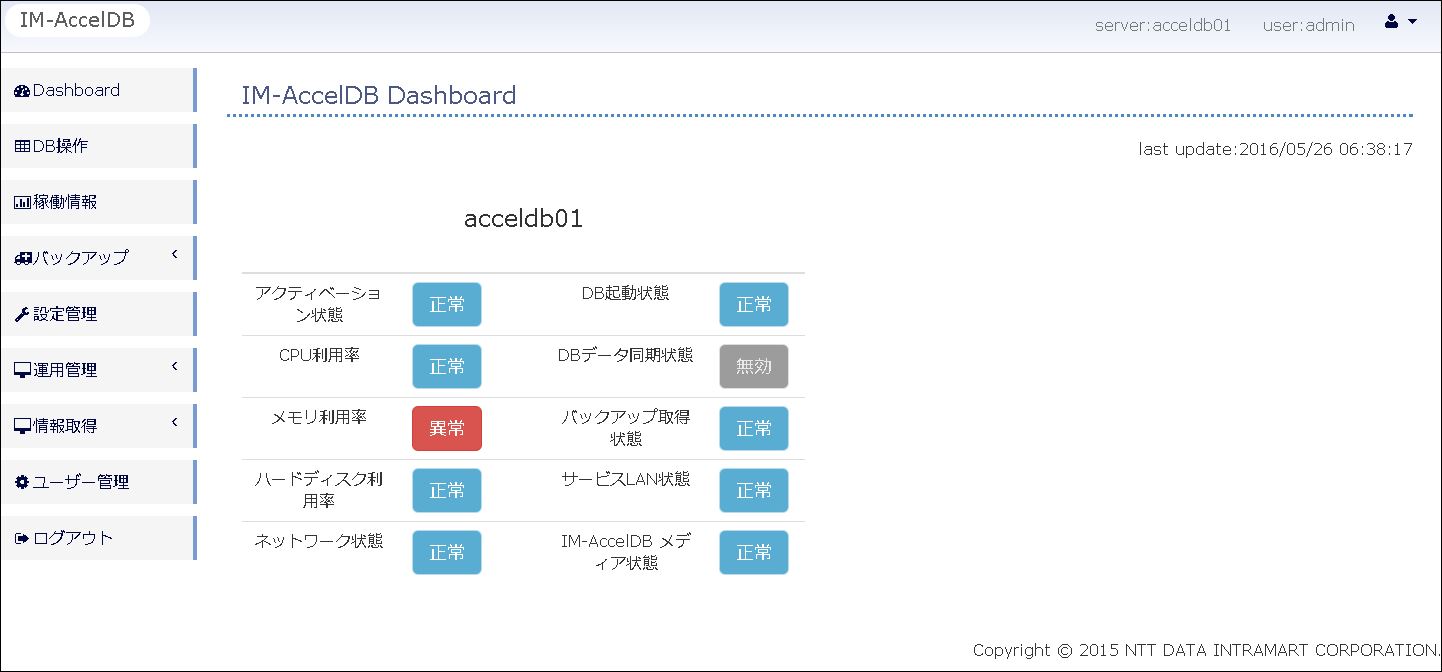Click 正常 button for CPU利用率

447,367
